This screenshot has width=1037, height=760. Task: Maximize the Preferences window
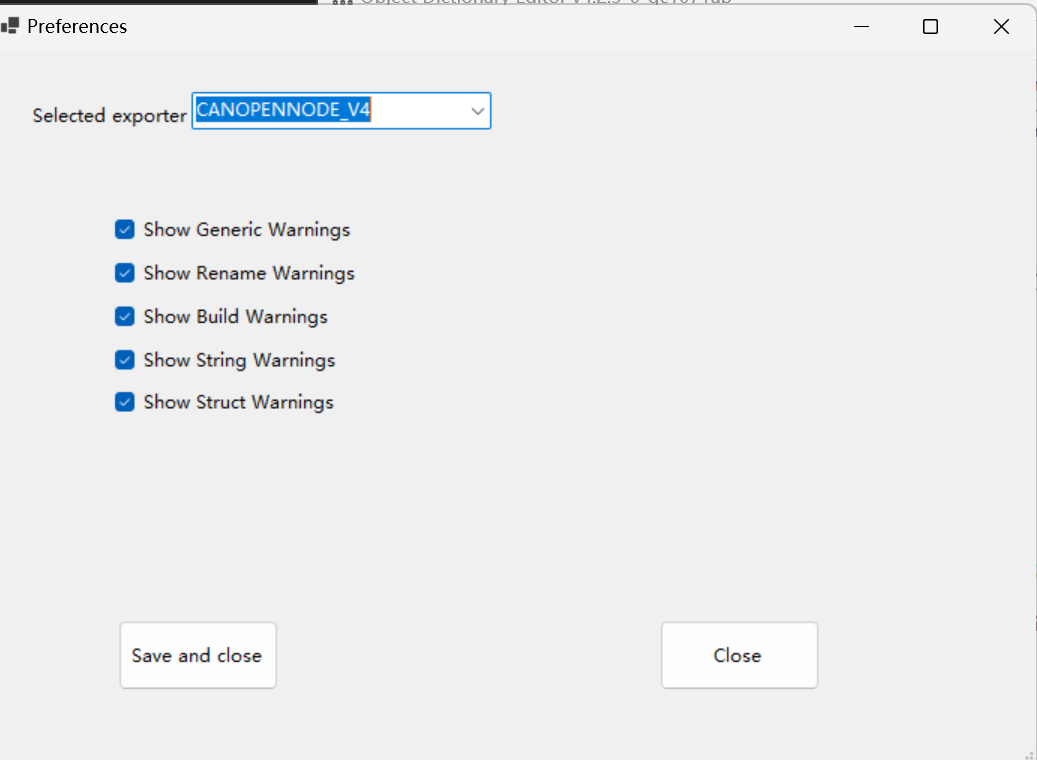930,26
